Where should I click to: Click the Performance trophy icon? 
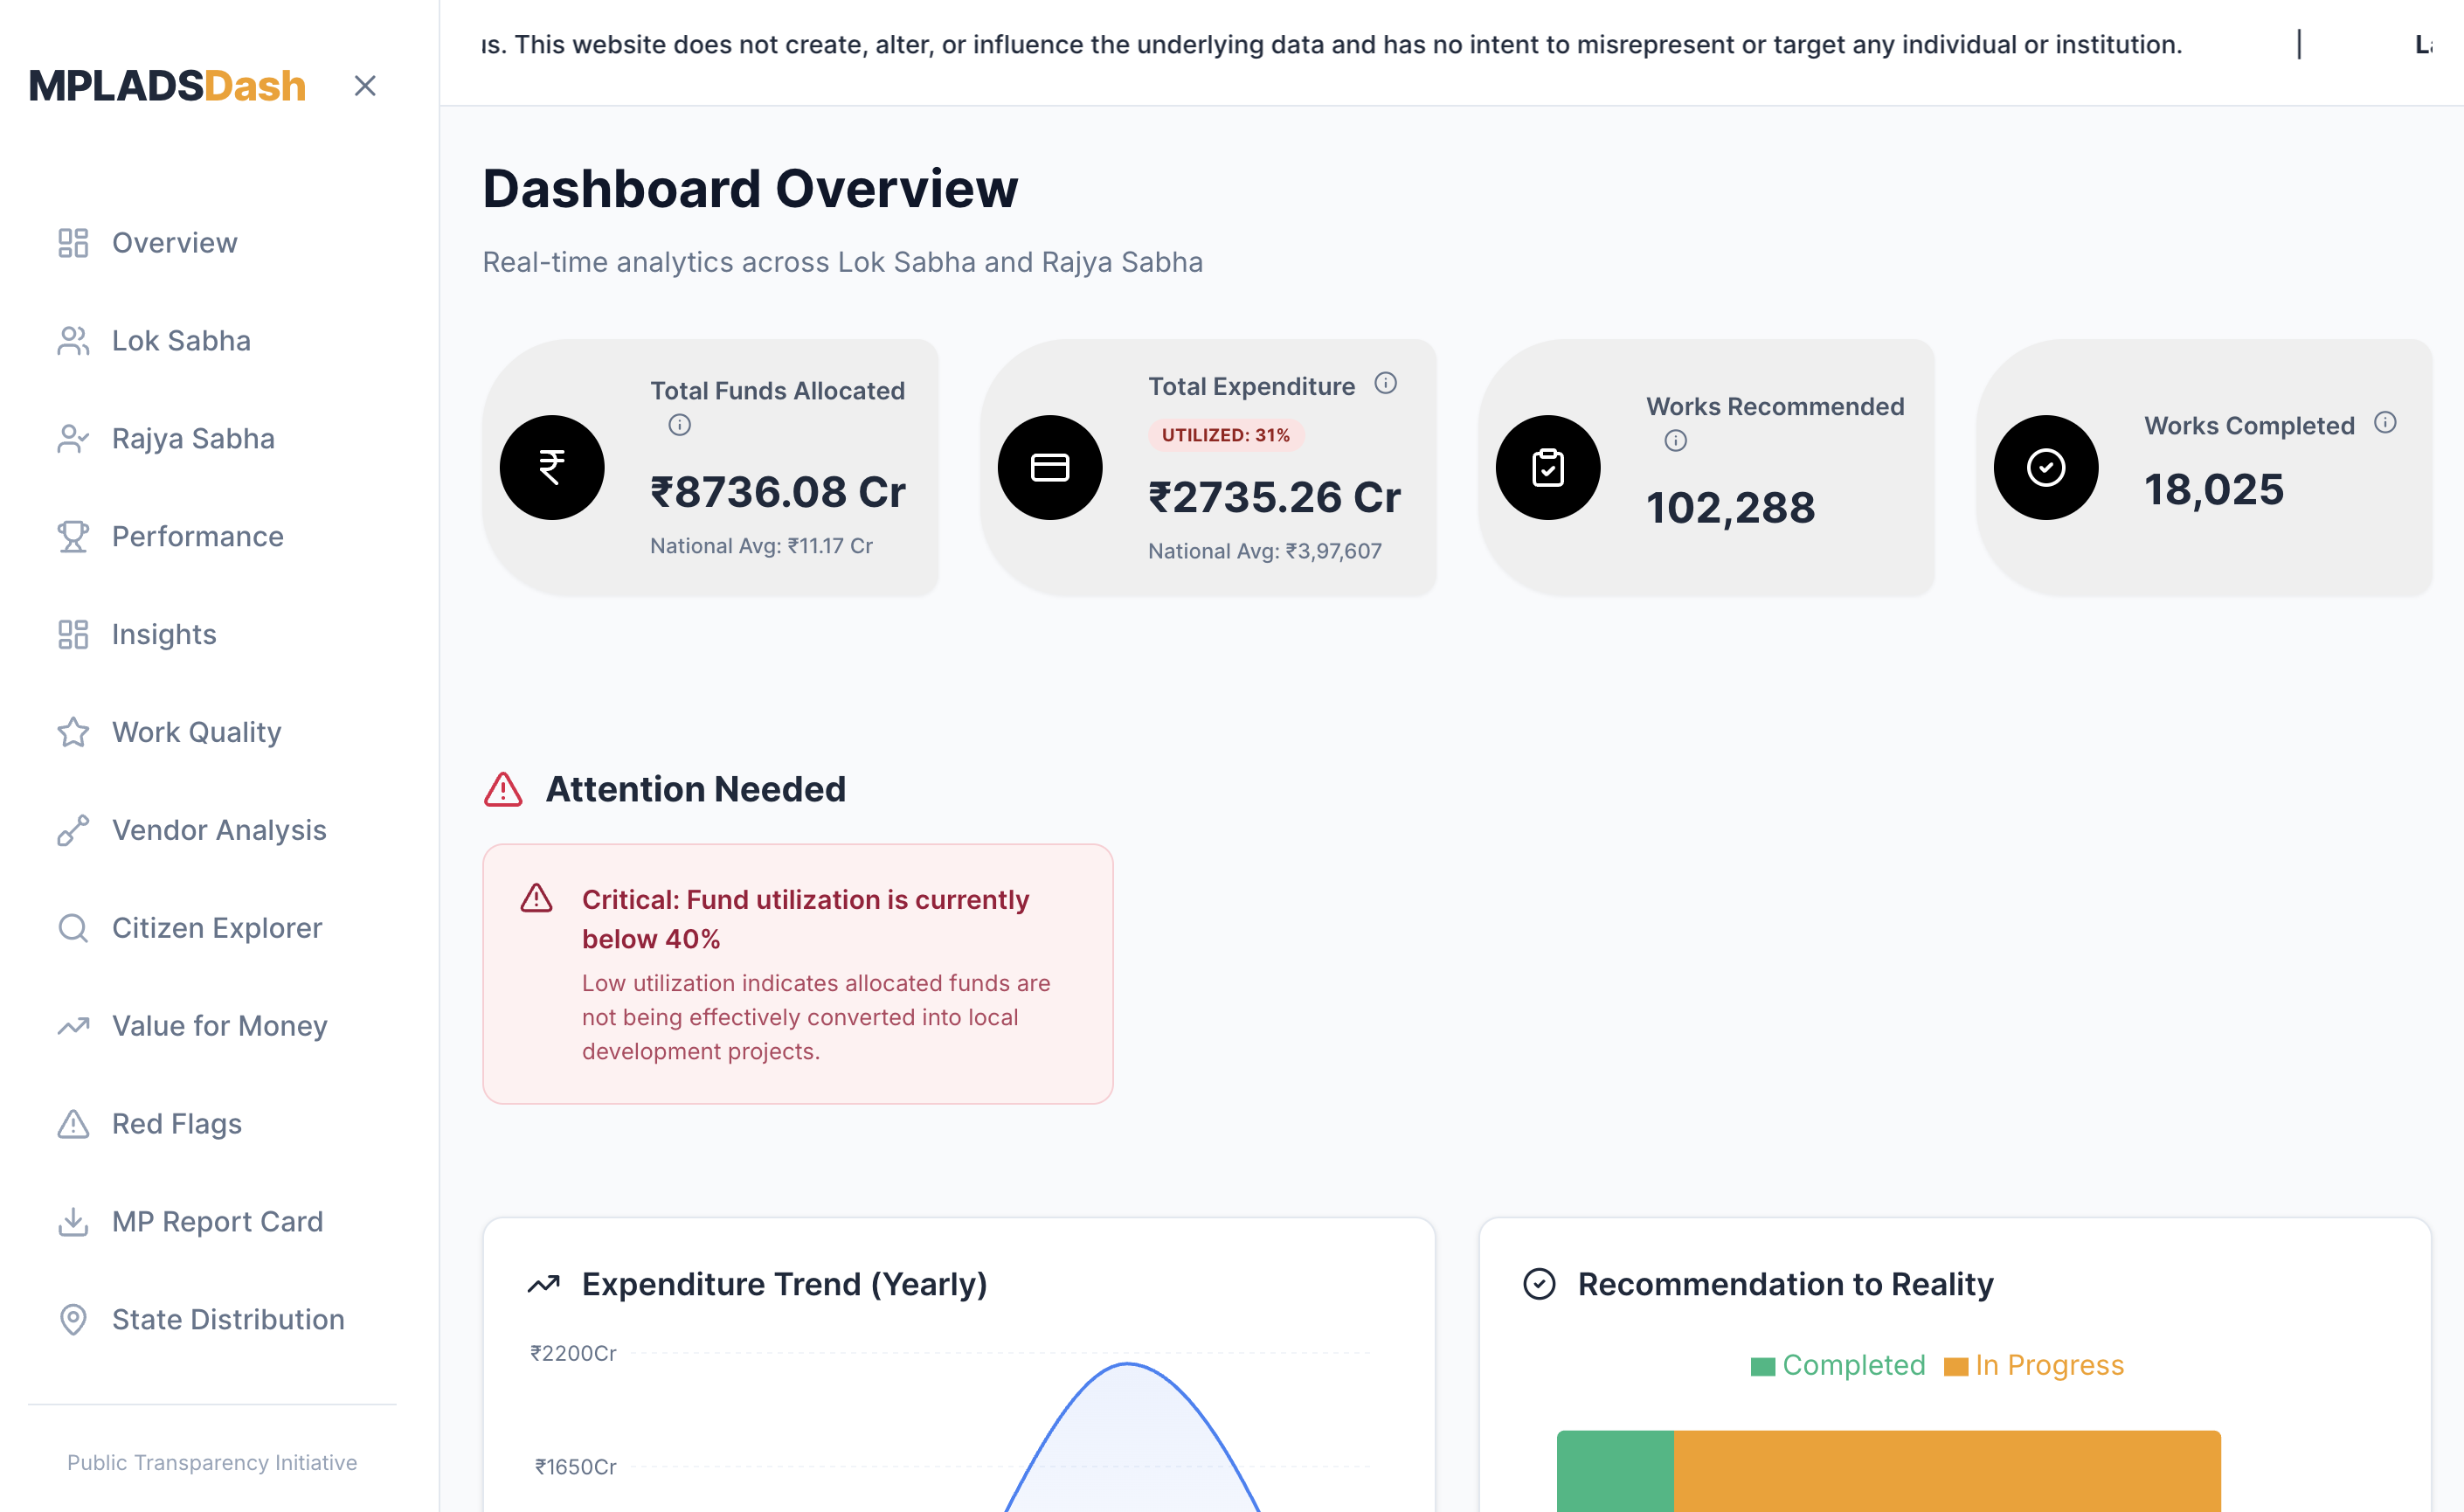click(72, 537)
